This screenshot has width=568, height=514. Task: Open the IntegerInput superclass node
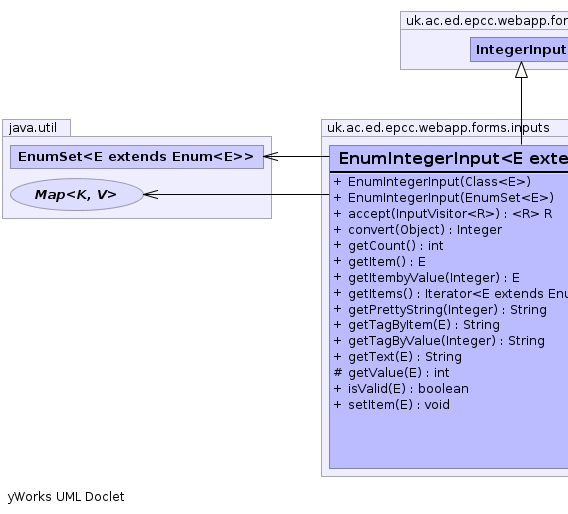click(519, 50)
